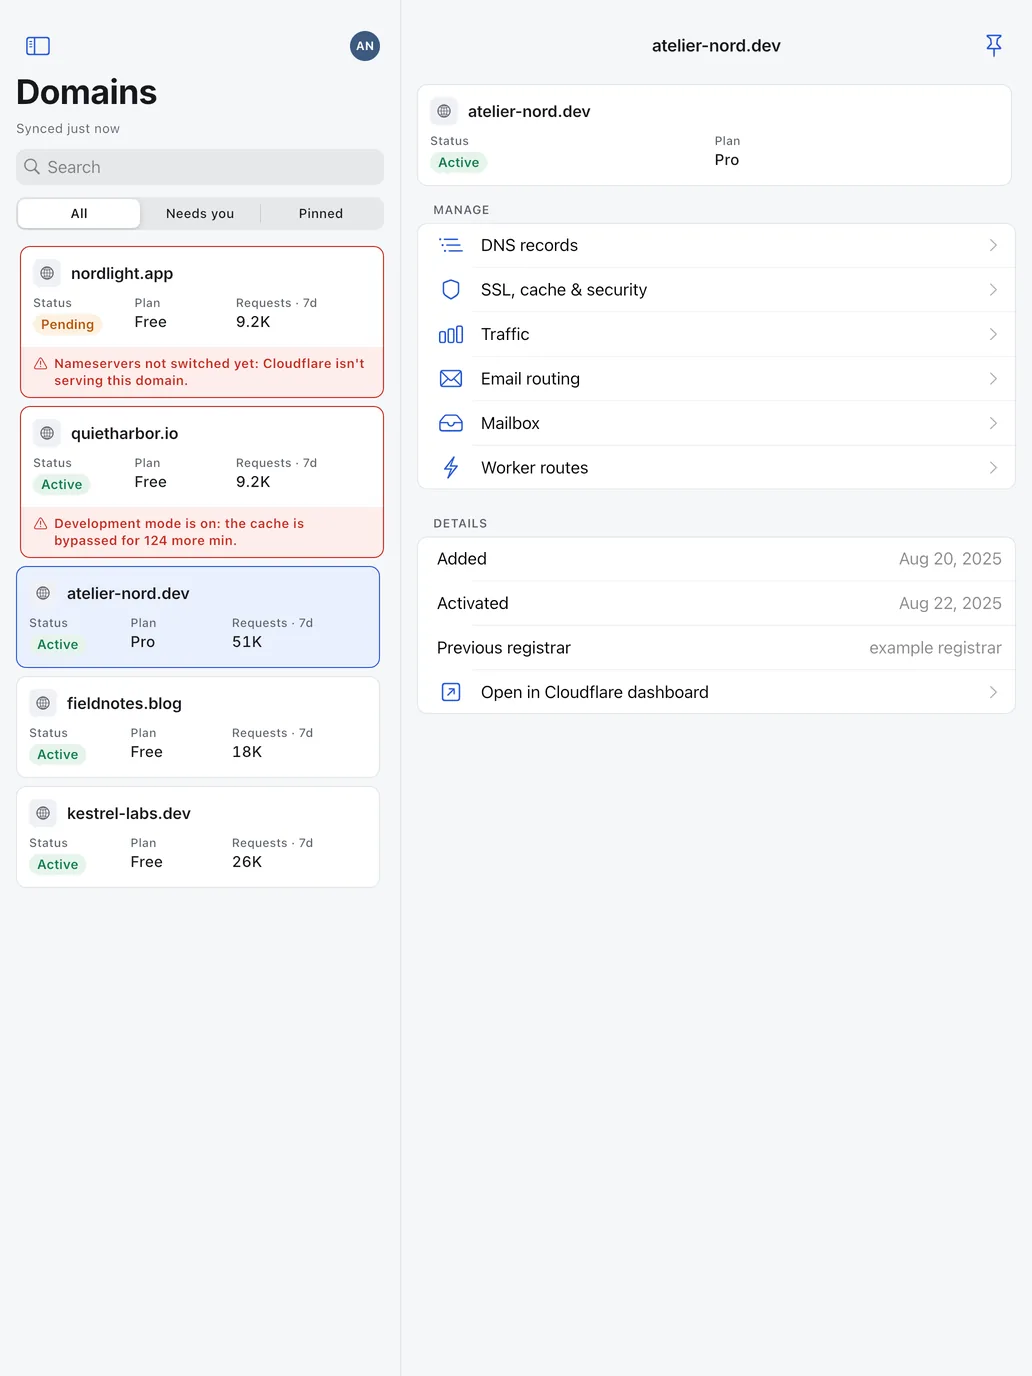Toggle the sidebar panel icon
1032x1376 pixels.
pos(38,46)
